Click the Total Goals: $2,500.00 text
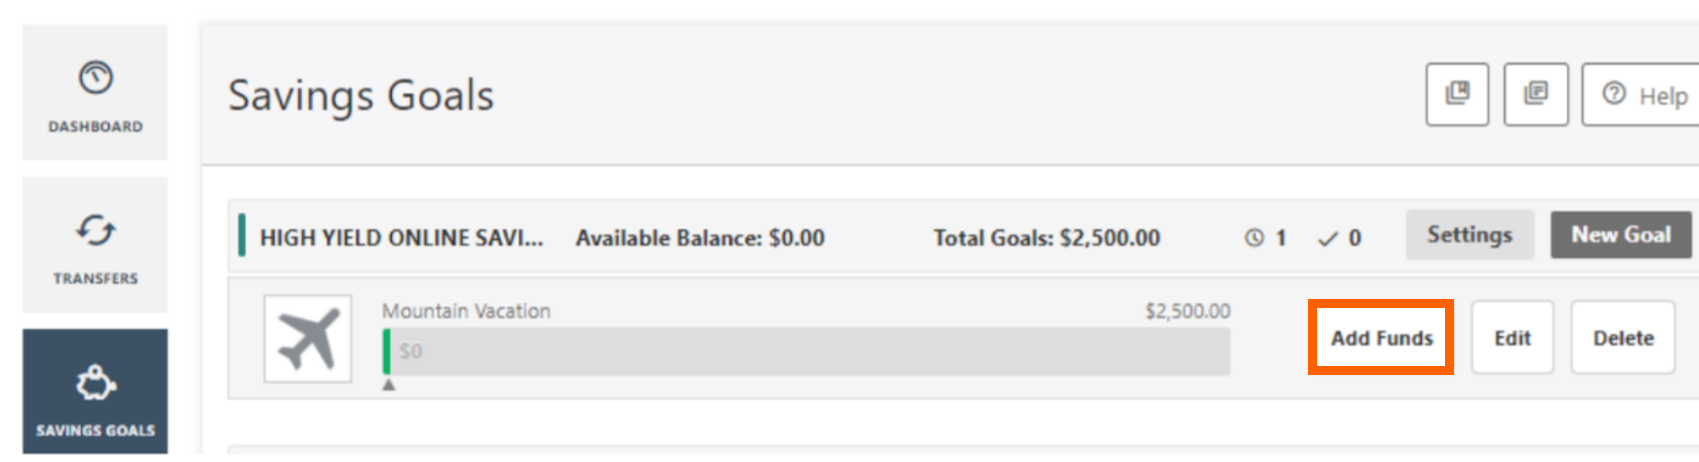Screen dimensions: 1699x462 tap(1047, 238)
